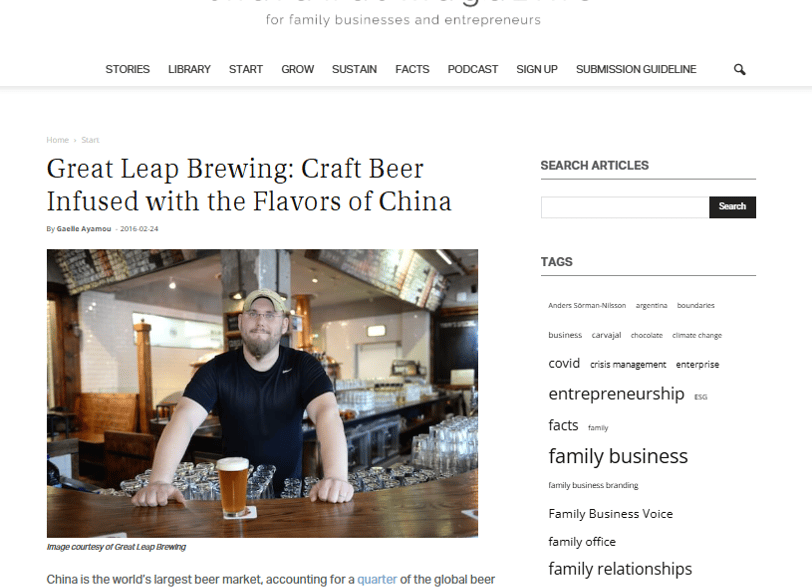Click the brewery bartender featured image
Screen dimensions: 812x588
262,393
